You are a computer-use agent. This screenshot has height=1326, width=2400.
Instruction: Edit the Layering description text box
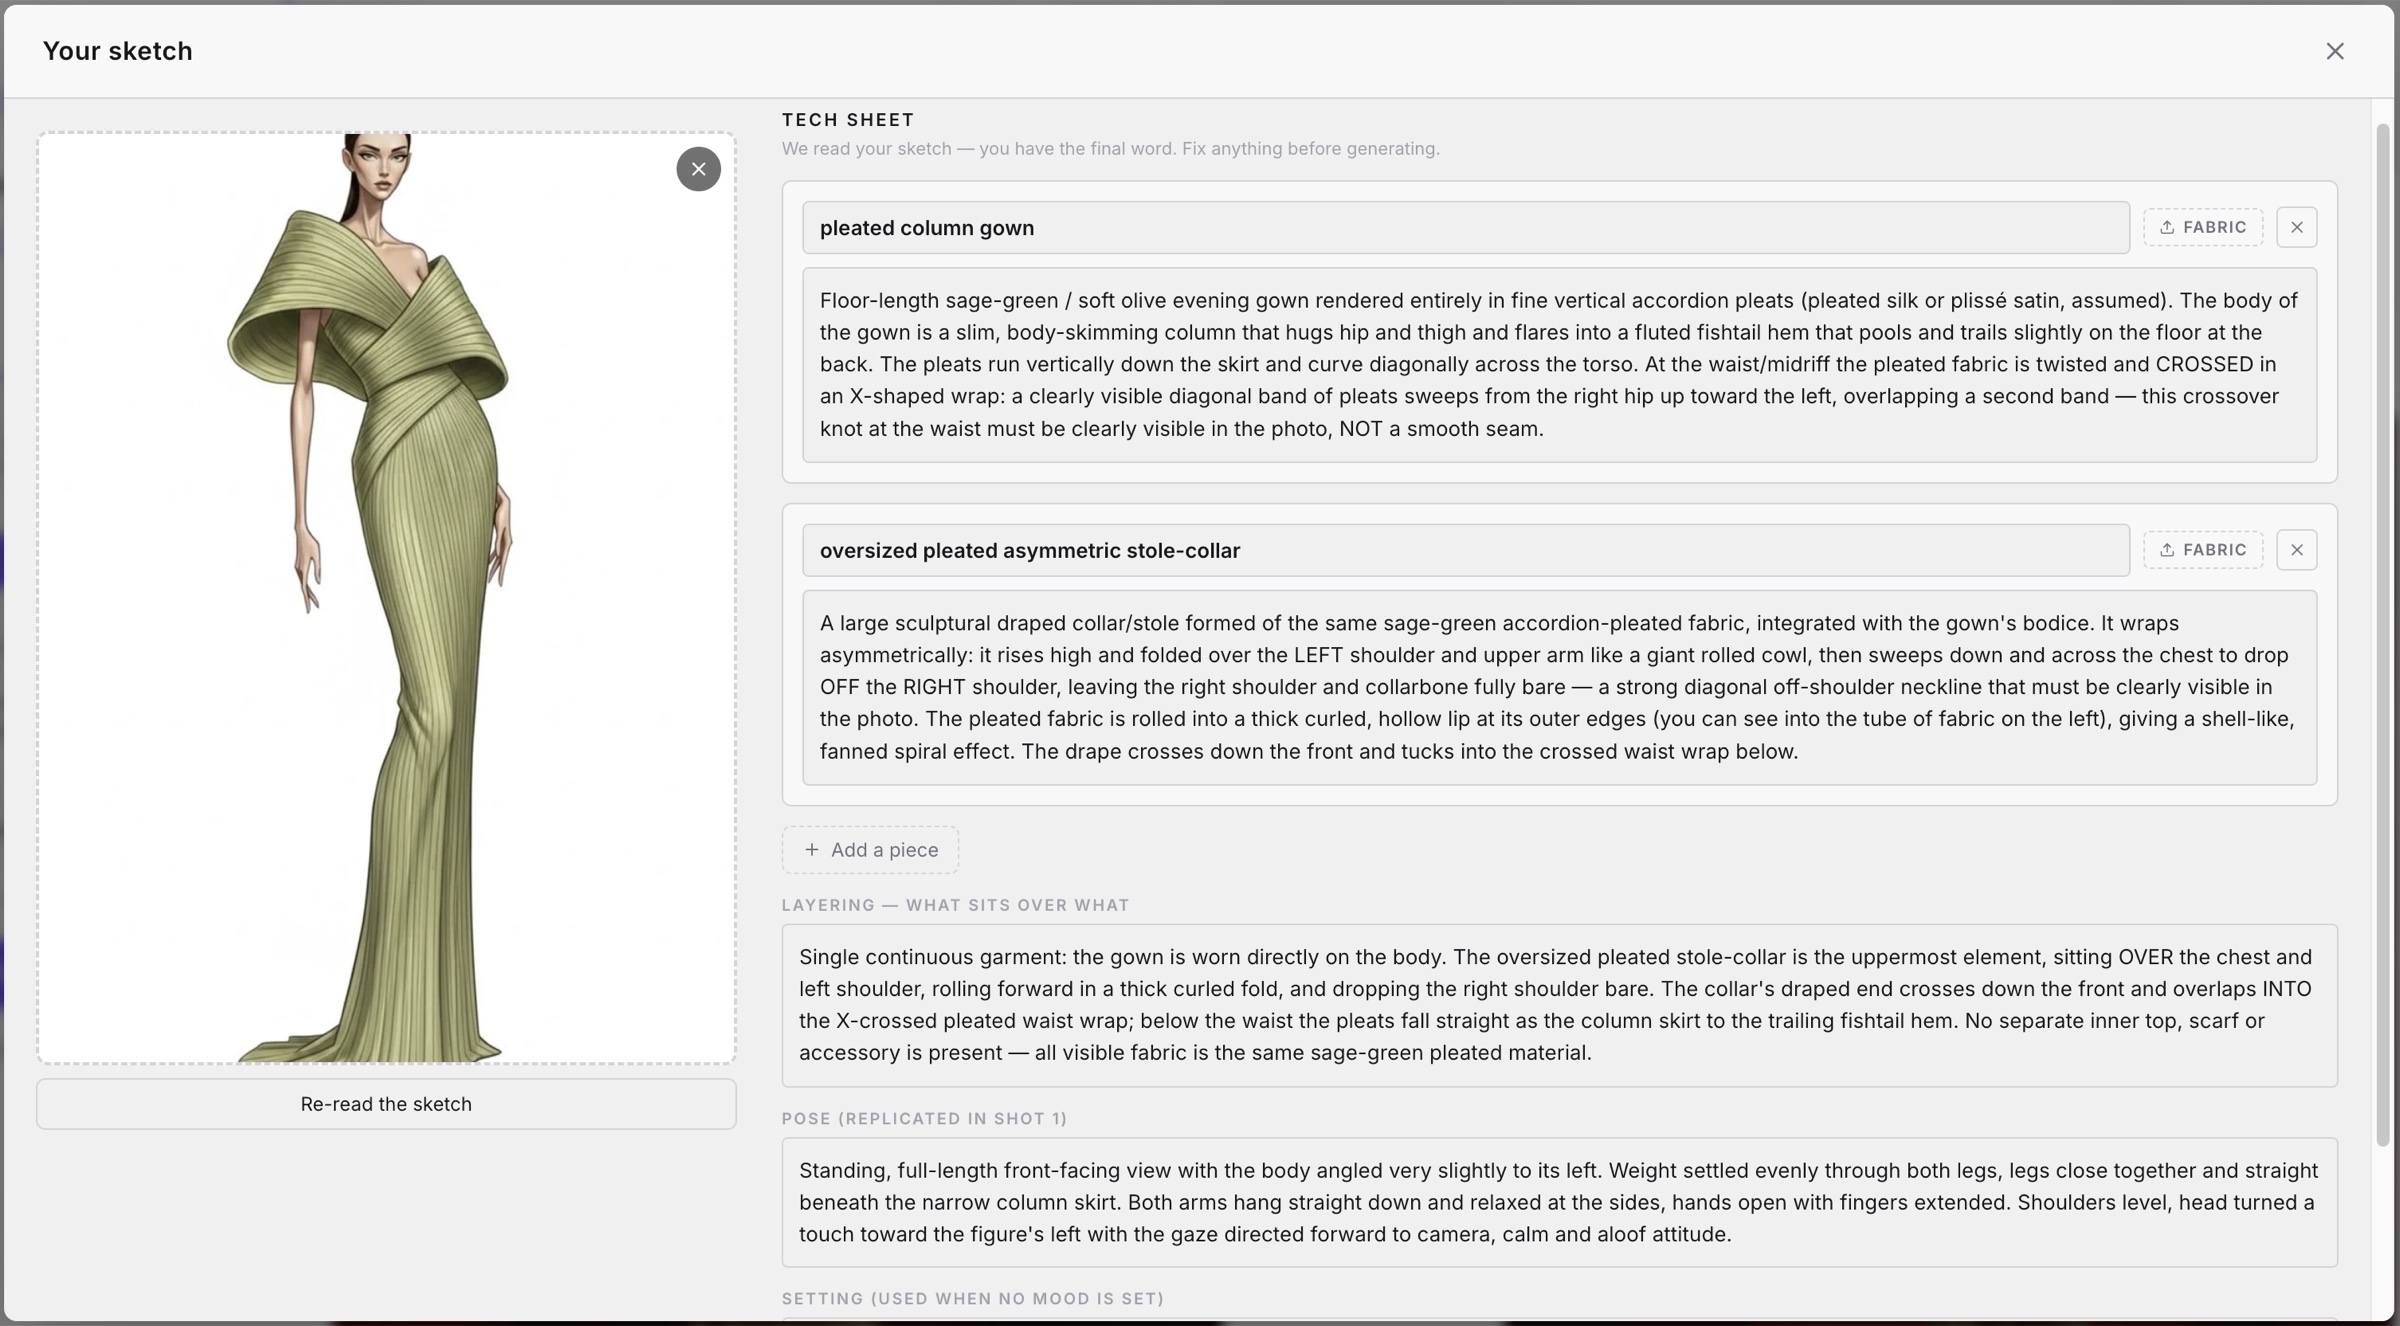[1559, 1005]
